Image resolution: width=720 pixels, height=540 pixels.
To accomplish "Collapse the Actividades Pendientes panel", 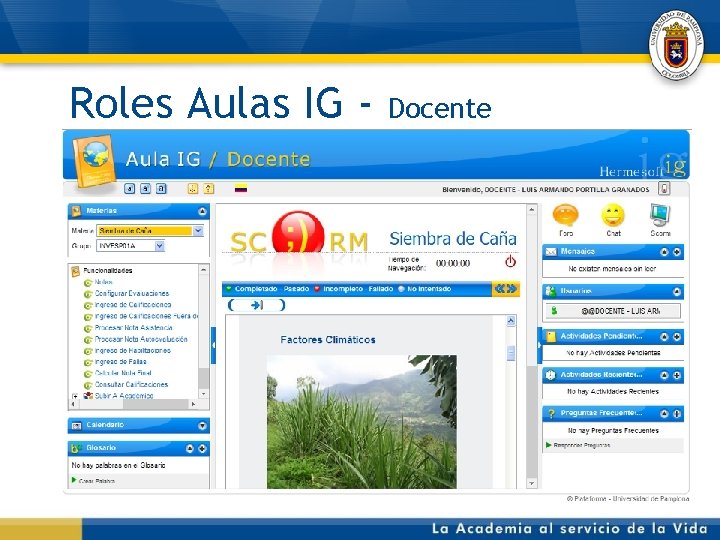I will point(664,337).
